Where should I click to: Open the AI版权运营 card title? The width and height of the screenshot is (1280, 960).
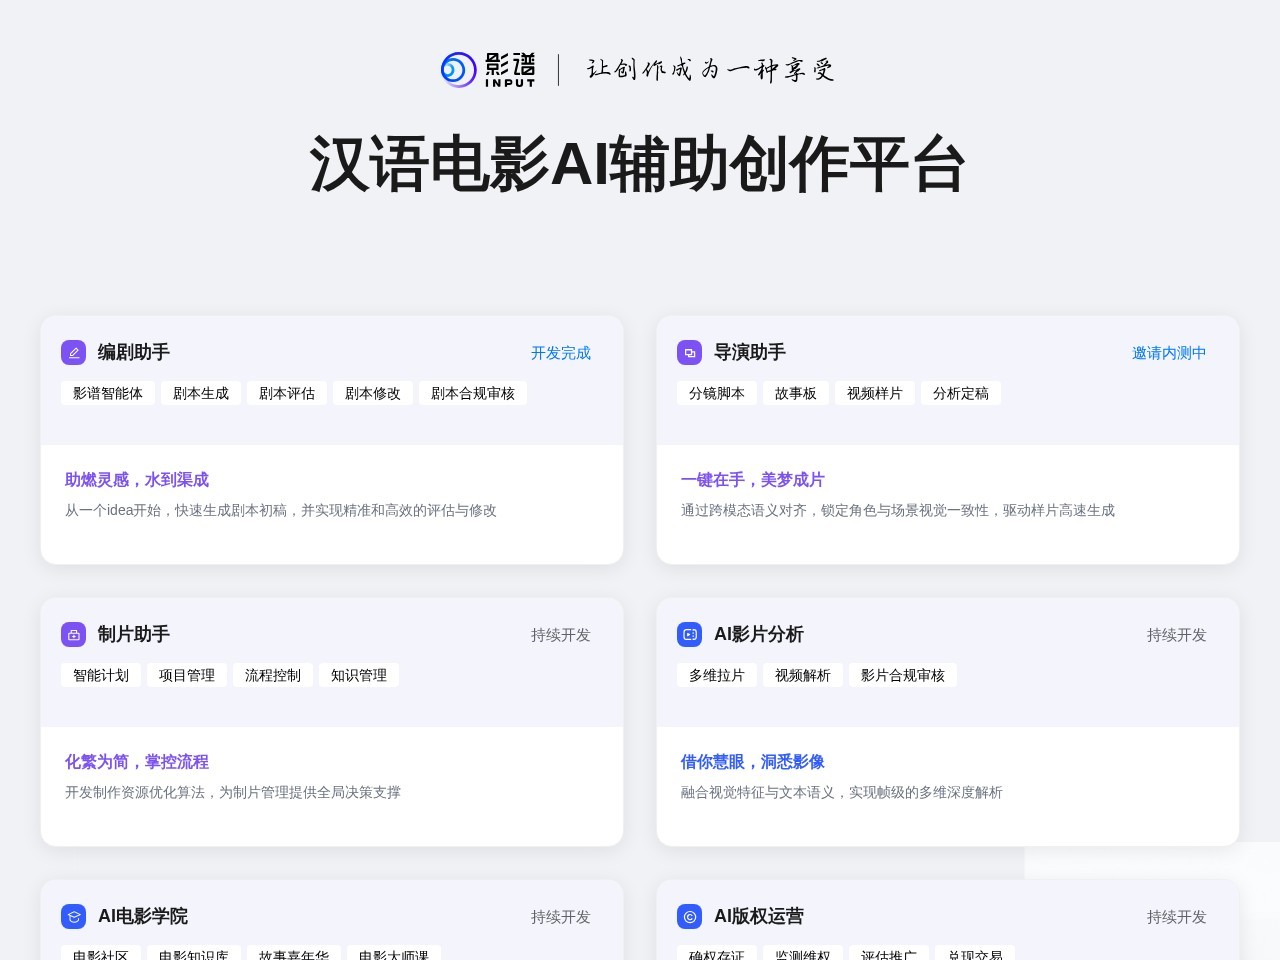coord(759,917)
